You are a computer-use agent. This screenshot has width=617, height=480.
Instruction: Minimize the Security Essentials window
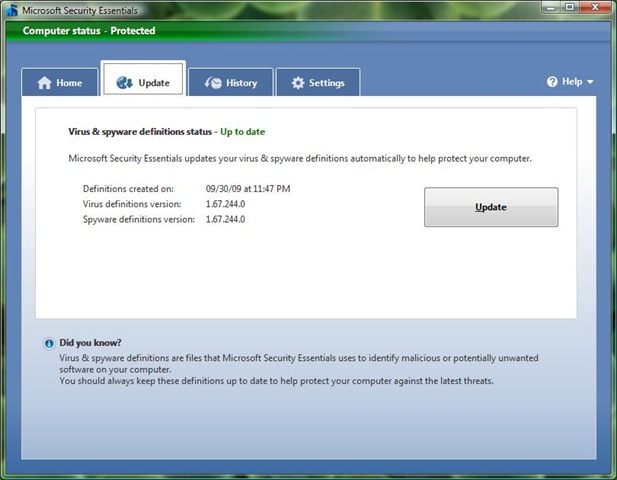point(550,7)
